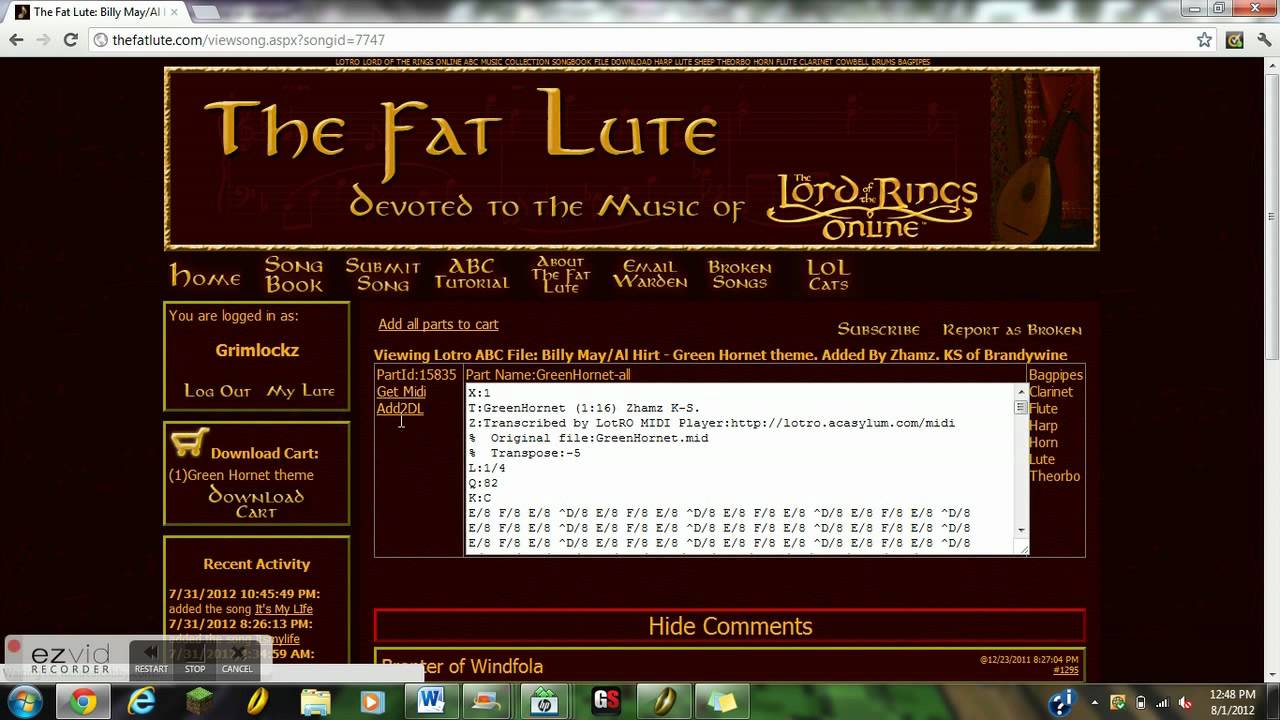Open the network signal icon in the tray
This screenshot has width=1280, height=720.
coord(1163,702)
